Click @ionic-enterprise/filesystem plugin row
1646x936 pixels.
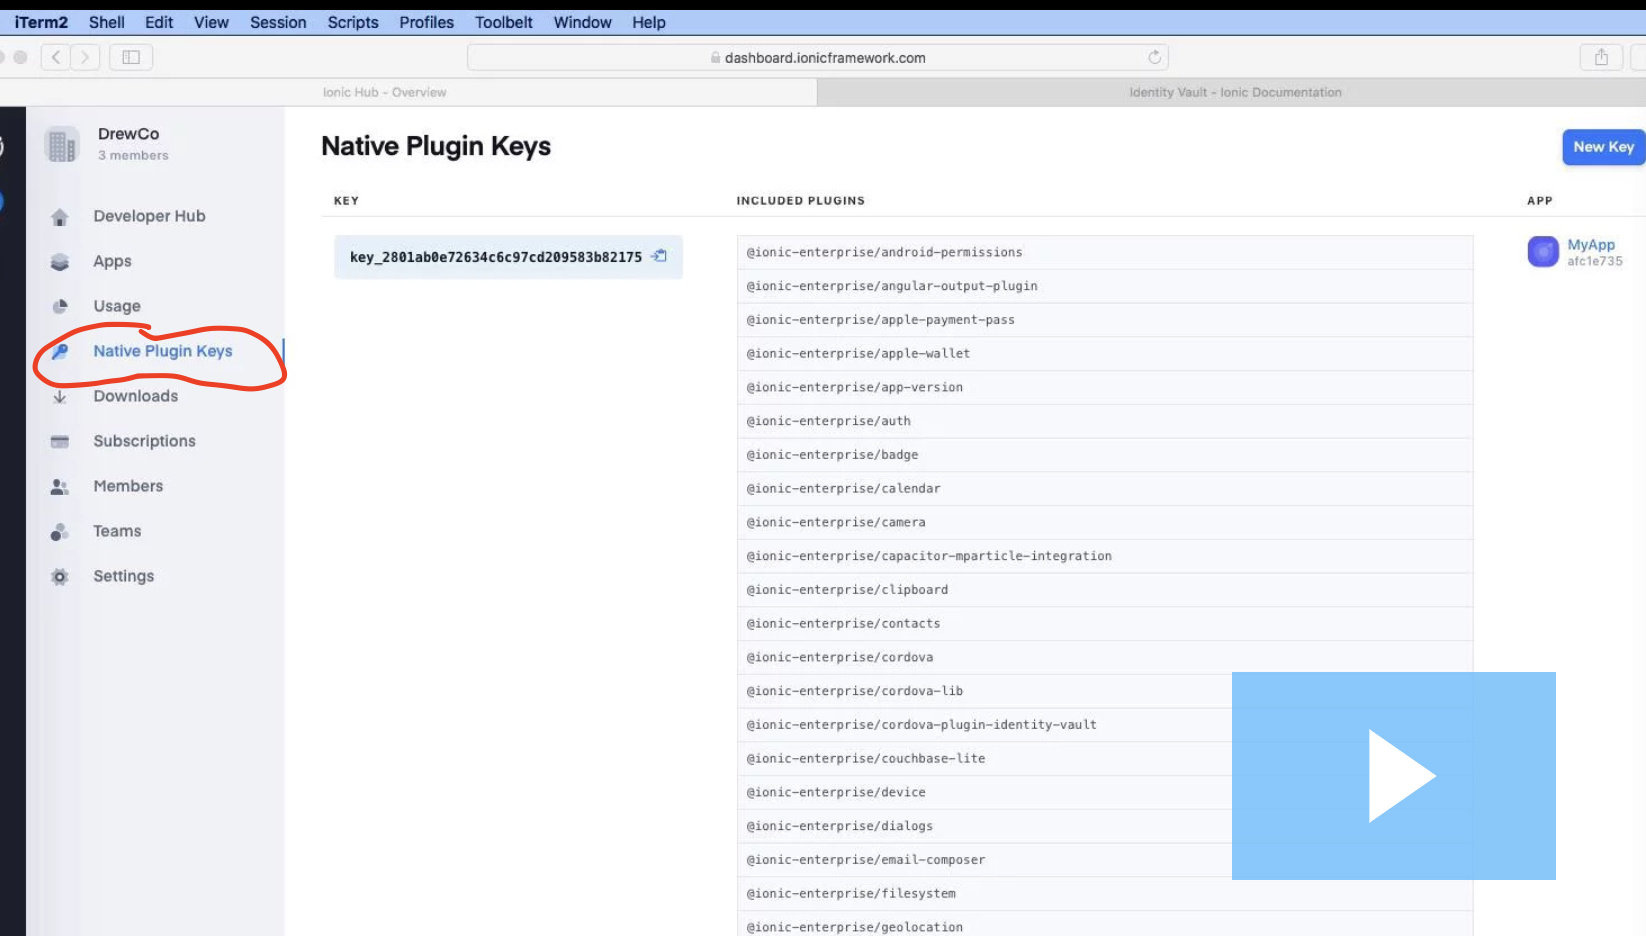(x=1105, y=894)
